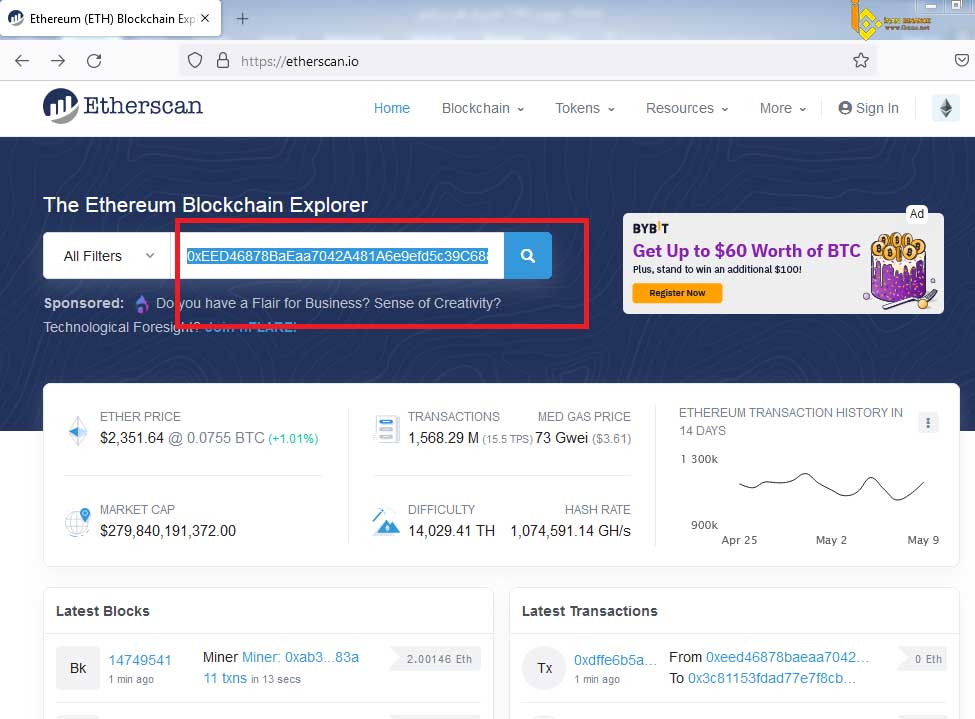Open Miner: 0xab3...83a link
The height and width of the screenshot is (719, 975).
(300, 657)
